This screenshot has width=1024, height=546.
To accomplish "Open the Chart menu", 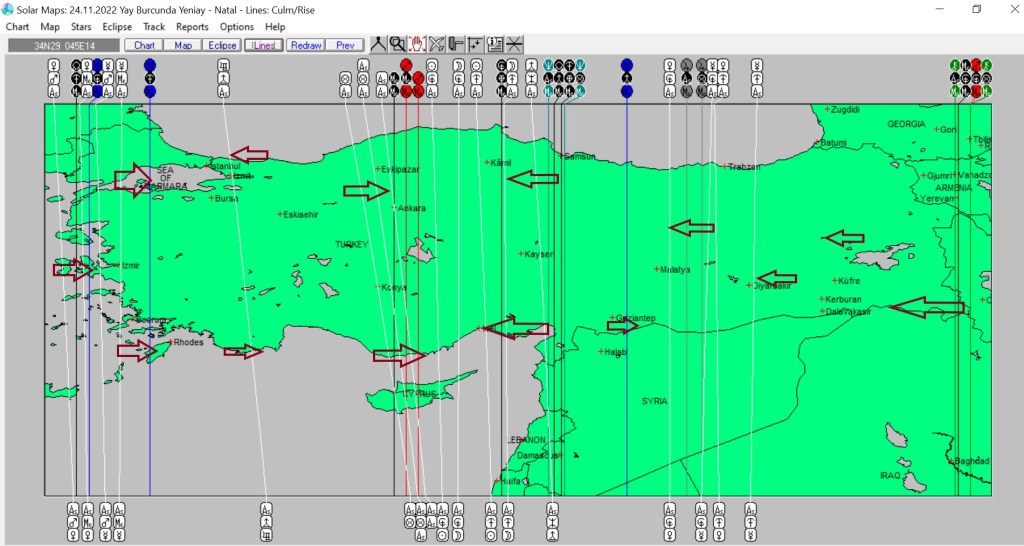I will [x=17, y=27].
